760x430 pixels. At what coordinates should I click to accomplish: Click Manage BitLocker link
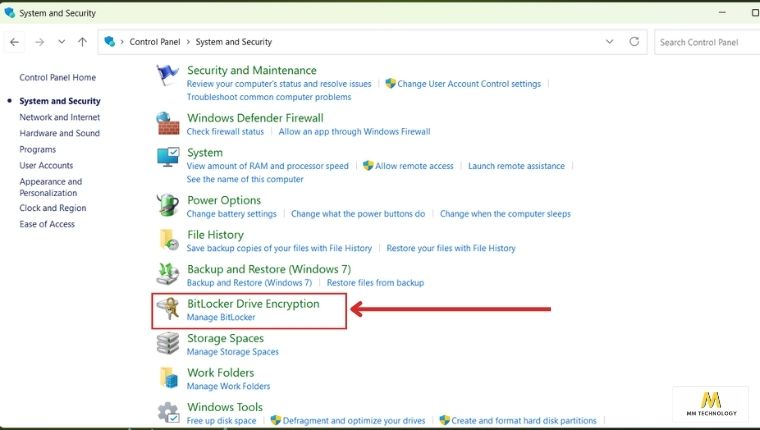point(221,317)
